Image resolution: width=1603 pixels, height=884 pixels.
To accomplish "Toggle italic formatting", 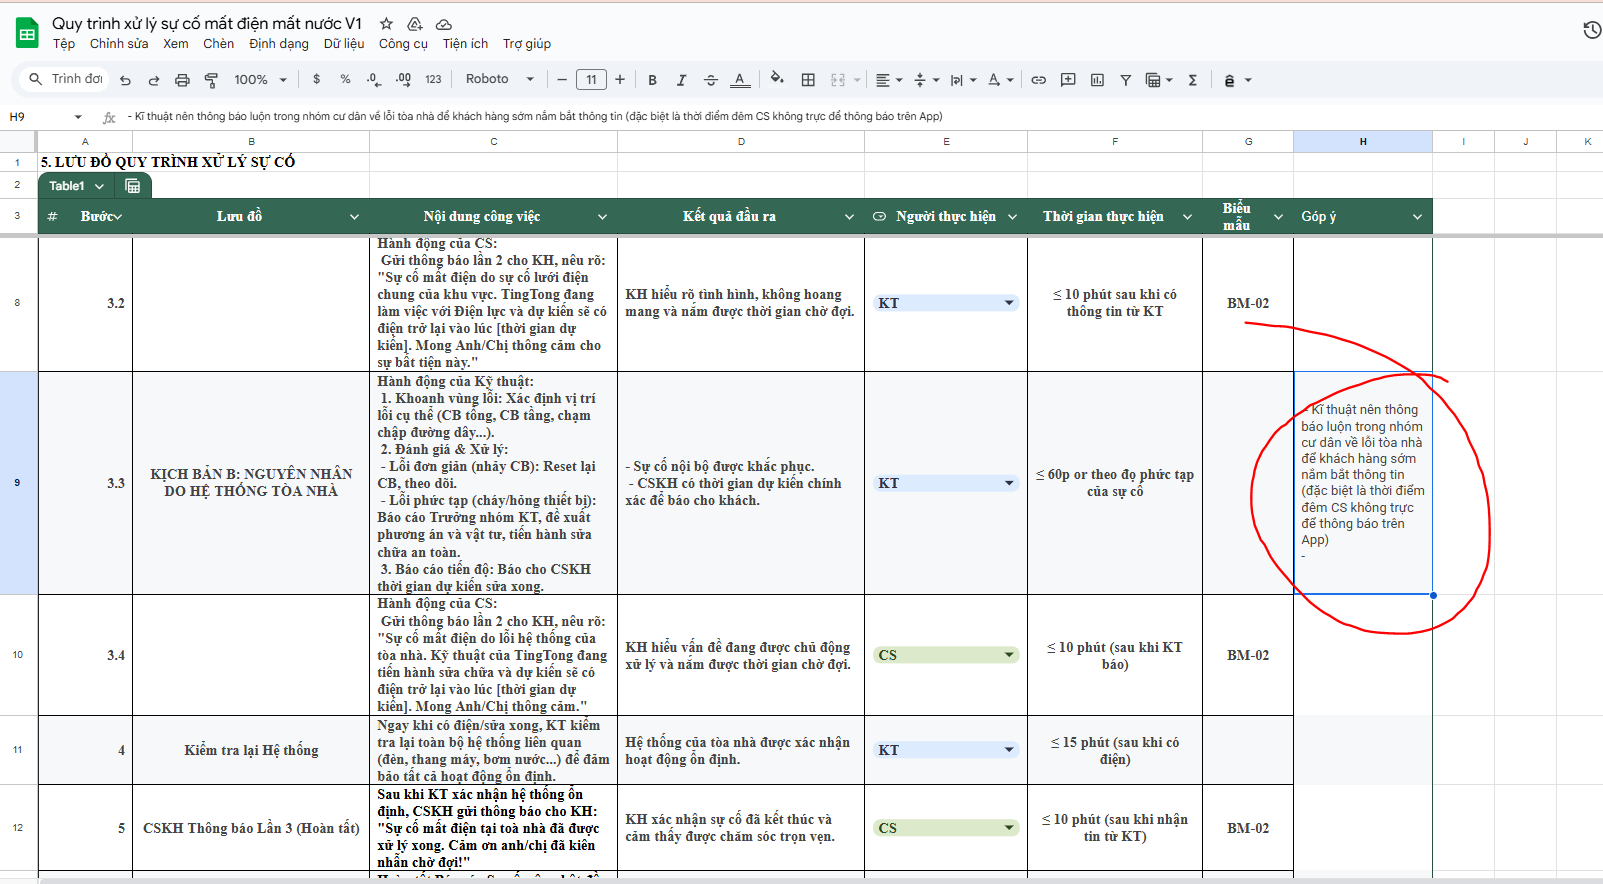I will 681,80.
